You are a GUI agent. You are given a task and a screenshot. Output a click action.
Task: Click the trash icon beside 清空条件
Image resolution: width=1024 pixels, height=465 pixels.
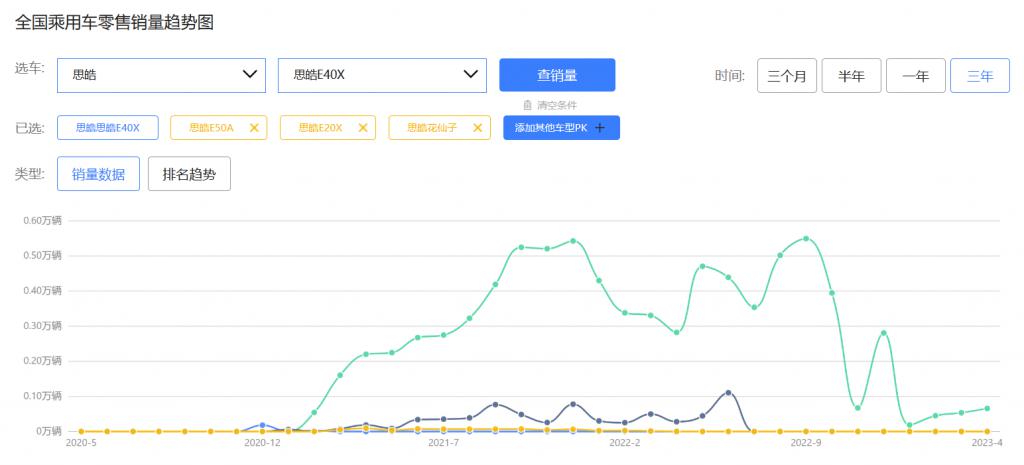(x=527, y=105)
